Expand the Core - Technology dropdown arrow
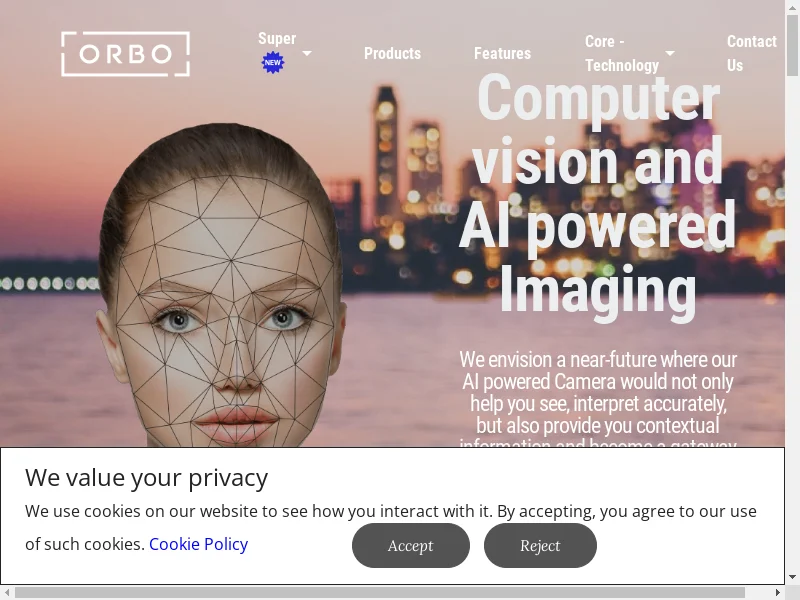This screenshot has height=600, width=800. coord(670,53)
